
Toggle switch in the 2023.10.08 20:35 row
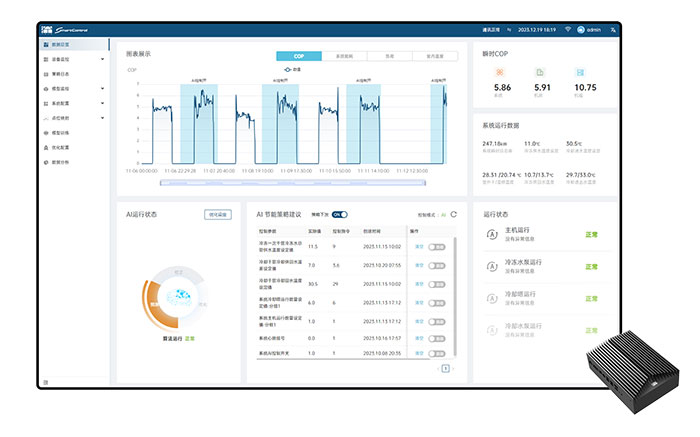click(437, 354)
